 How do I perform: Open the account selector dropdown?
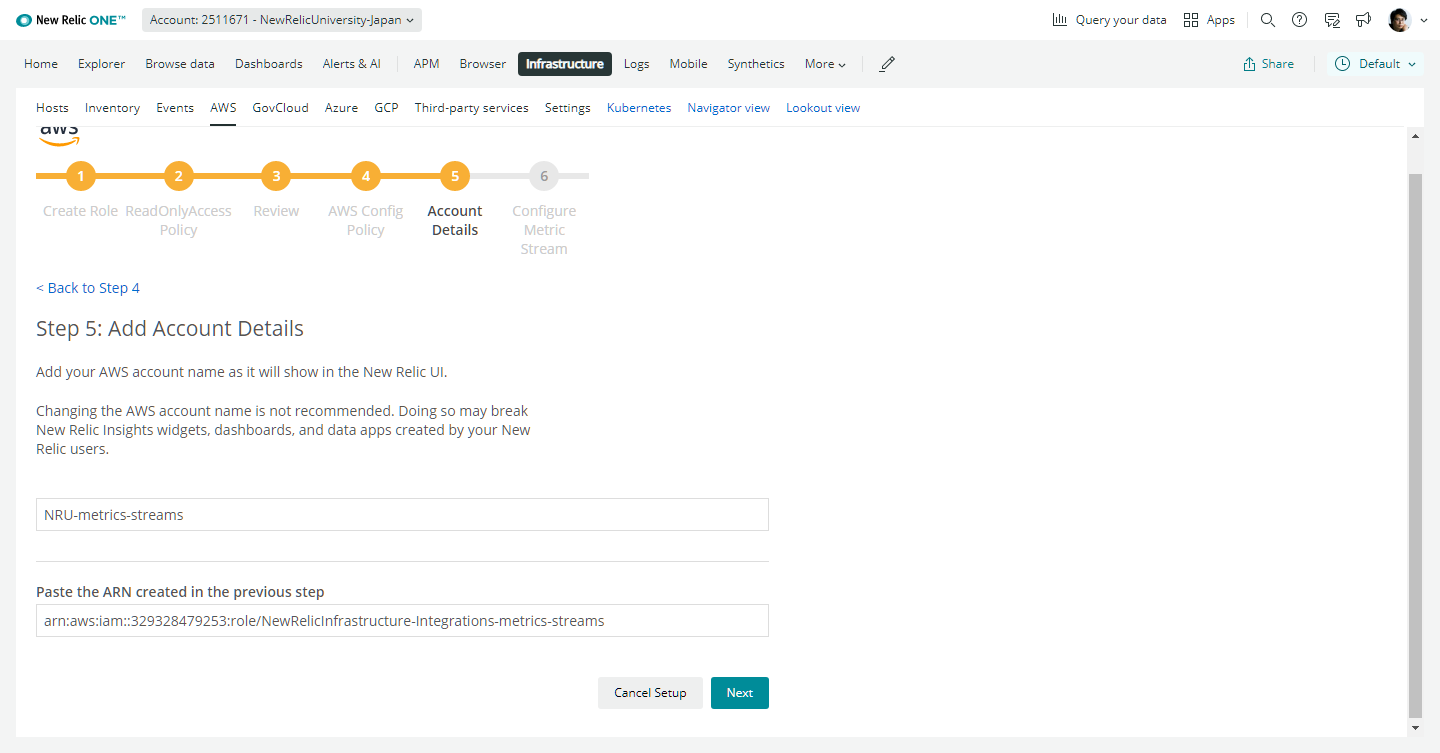click(x=282, y=20)
